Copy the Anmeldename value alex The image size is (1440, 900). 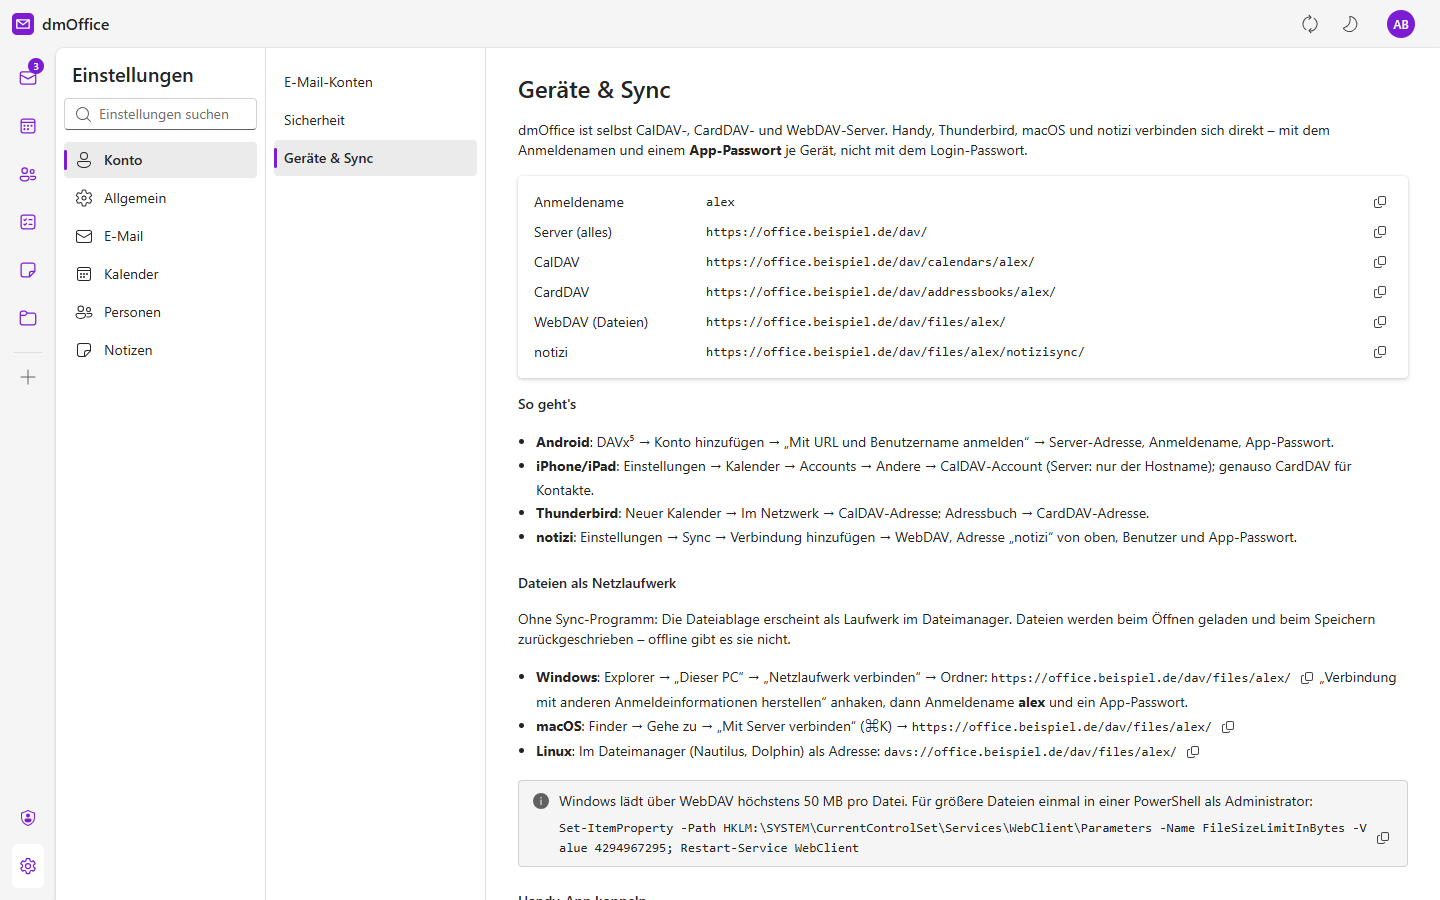click(x=1380, y=202)
